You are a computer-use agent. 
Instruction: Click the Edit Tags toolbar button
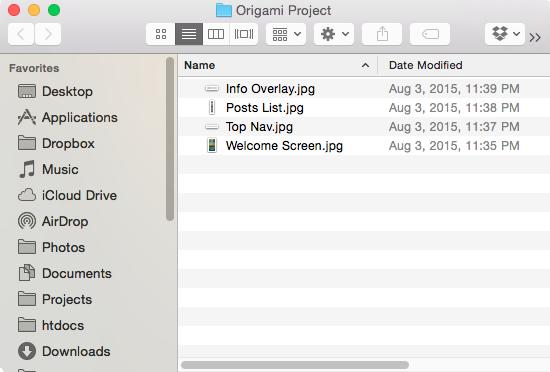(430, 34)
